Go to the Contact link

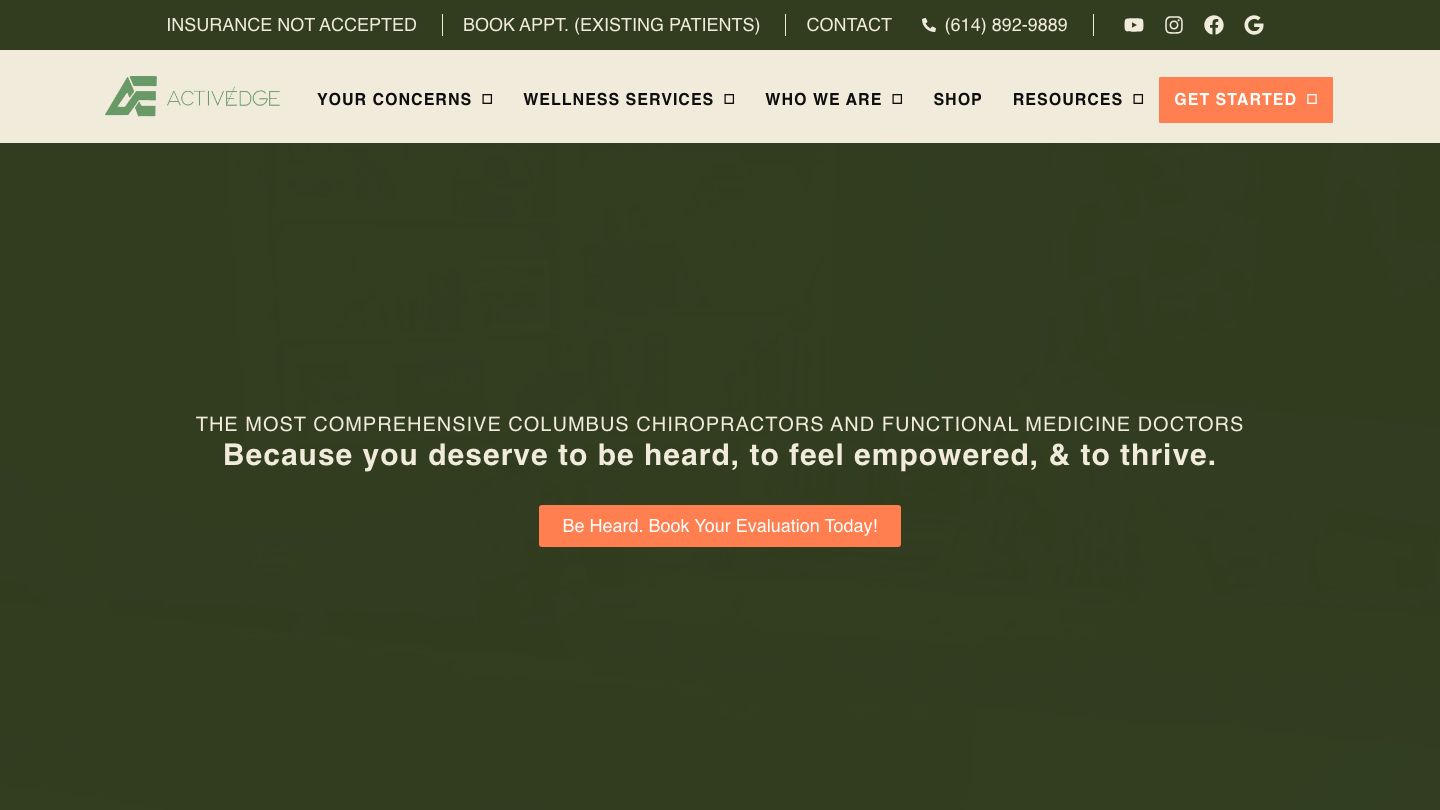click(x=849, y=25)
